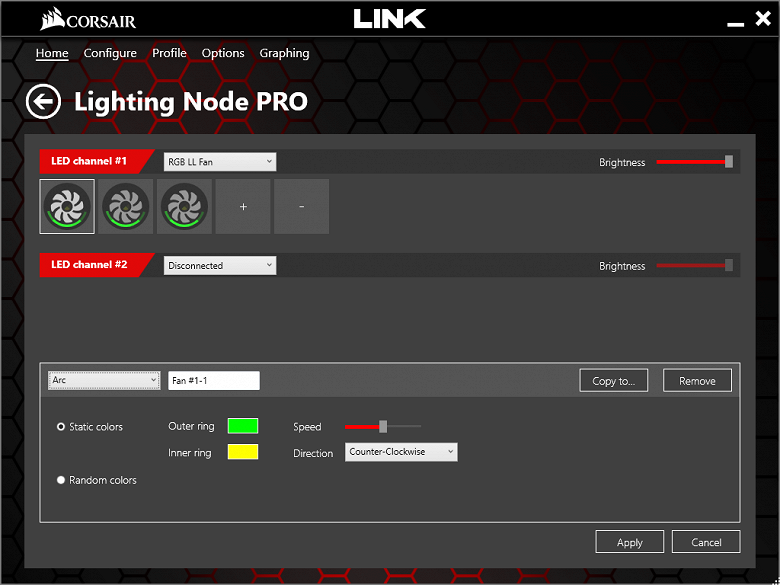Image resolution: width=780 pixels, height=585 pixels.
Task: Go back using the circled arrow icon
Action: 43,101
